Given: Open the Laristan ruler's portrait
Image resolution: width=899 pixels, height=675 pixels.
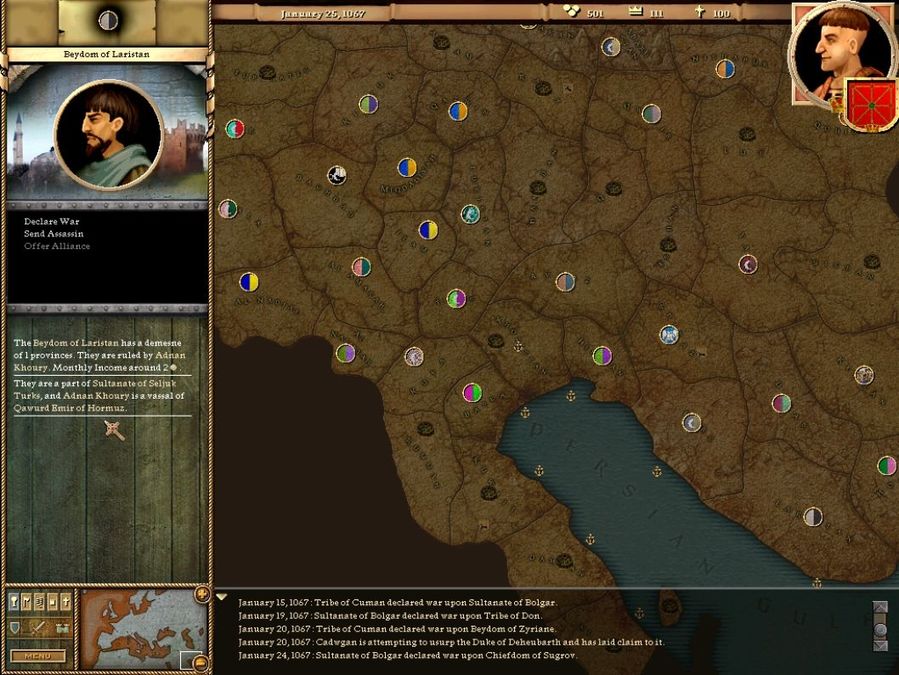Looking at the screenshot, I should [x=108, y=135].
